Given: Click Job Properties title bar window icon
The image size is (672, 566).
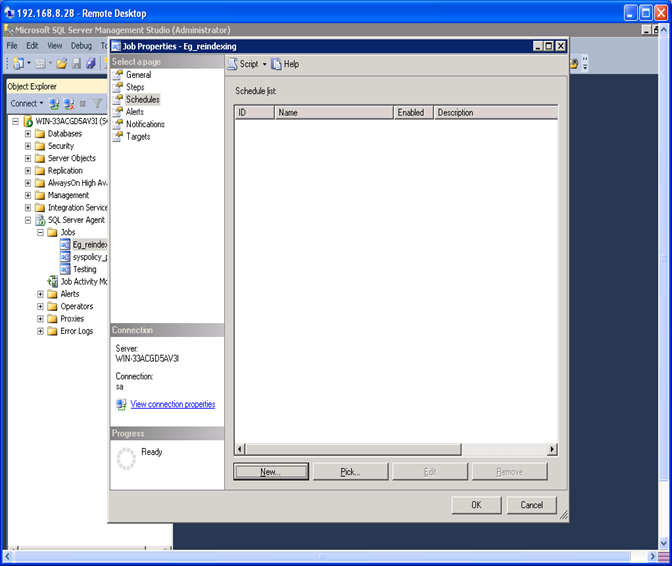Looking at the screenshot, I should [116, 46].
